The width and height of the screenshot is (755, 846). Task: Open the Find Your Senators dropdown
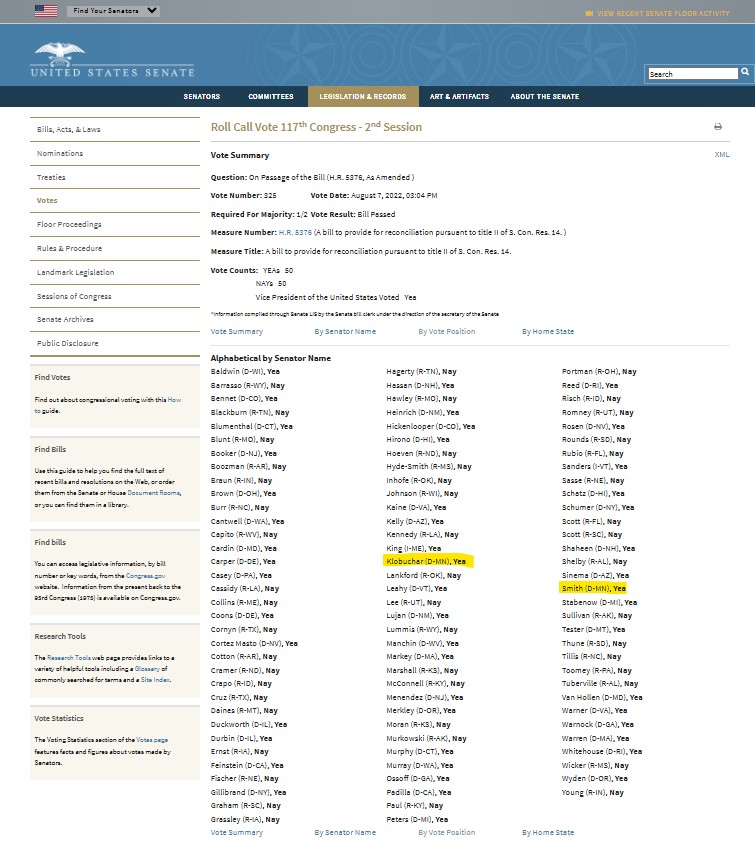(114, 11)
